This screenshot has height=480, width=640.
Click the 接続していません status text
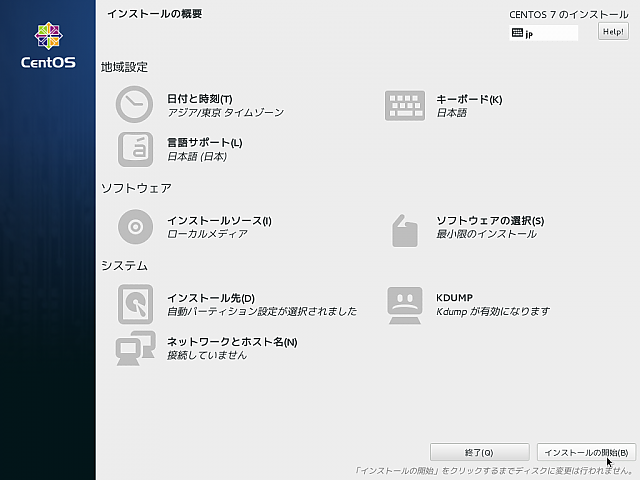[x=207, y=356]
